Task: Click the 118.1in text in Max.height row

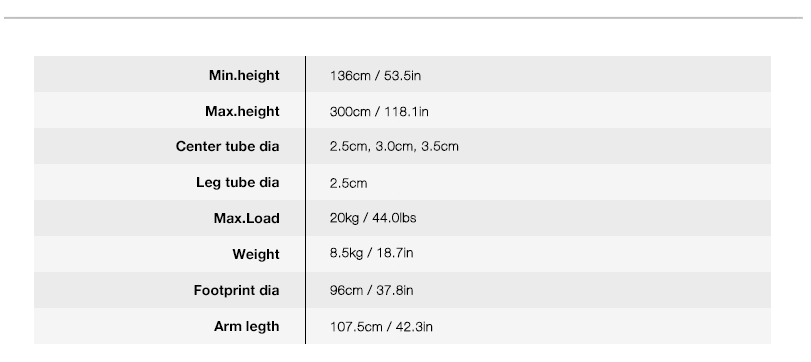Action: pos(407,112)
